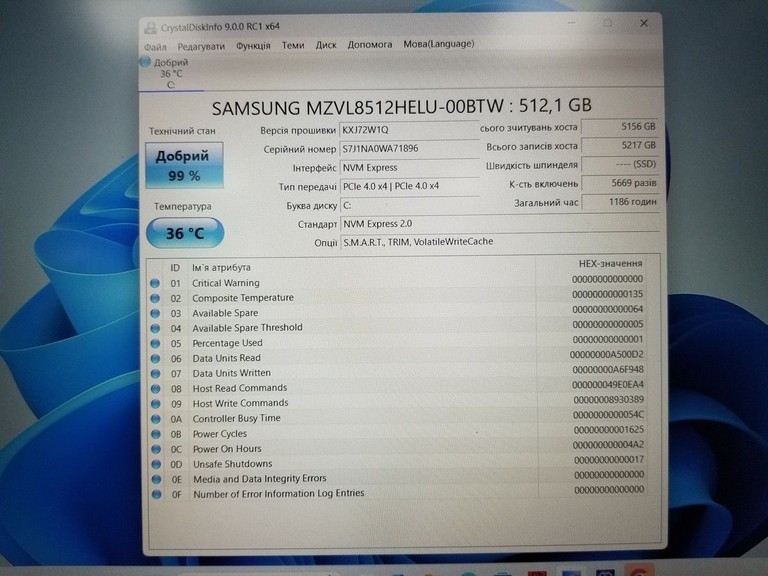Click the total hours value 1186 годин

coord(620,202)
